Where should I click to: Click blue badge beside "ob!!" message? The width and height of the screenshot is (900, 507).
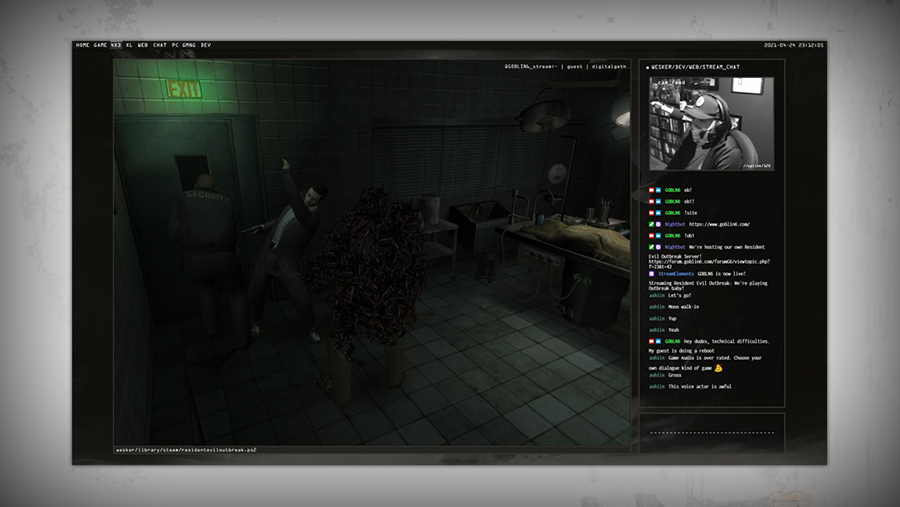pos(658,202)
